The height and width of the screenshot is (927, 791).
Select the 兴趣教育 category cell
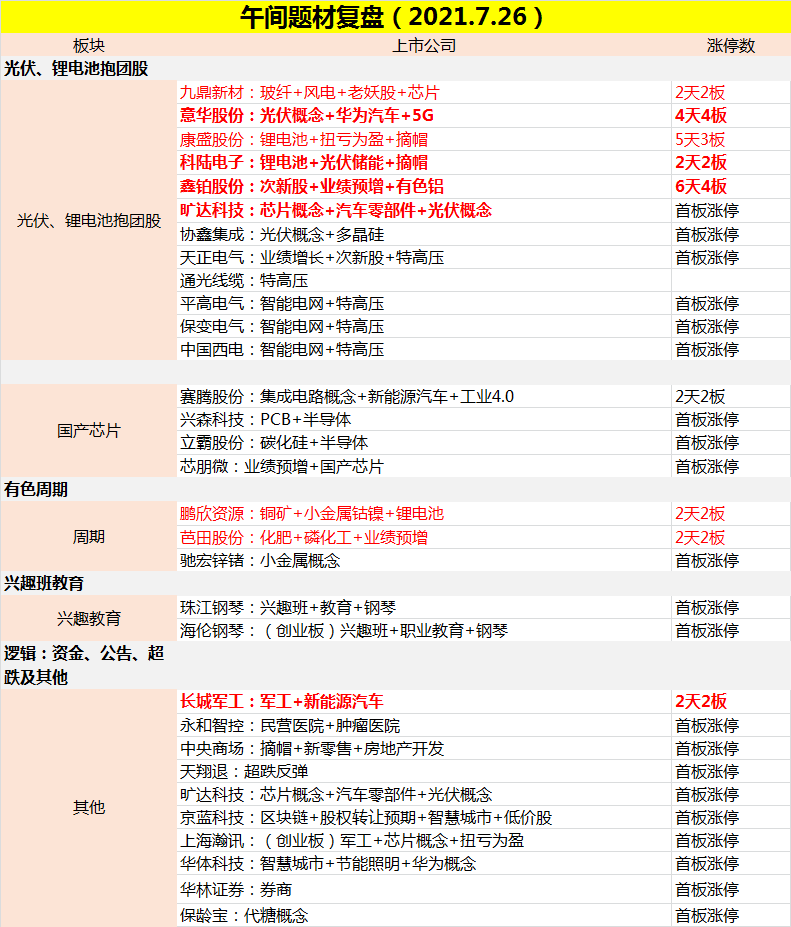[89, 619]
